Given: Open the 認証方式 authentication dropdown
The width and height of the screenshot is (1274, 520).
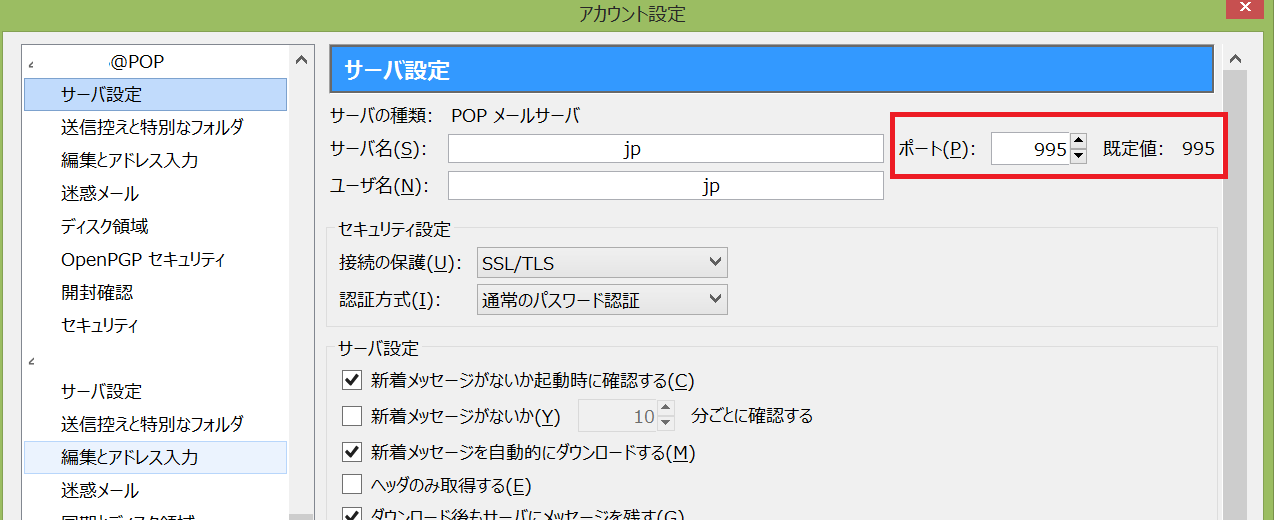Looking at the screenshot, I should coord(602,299).
